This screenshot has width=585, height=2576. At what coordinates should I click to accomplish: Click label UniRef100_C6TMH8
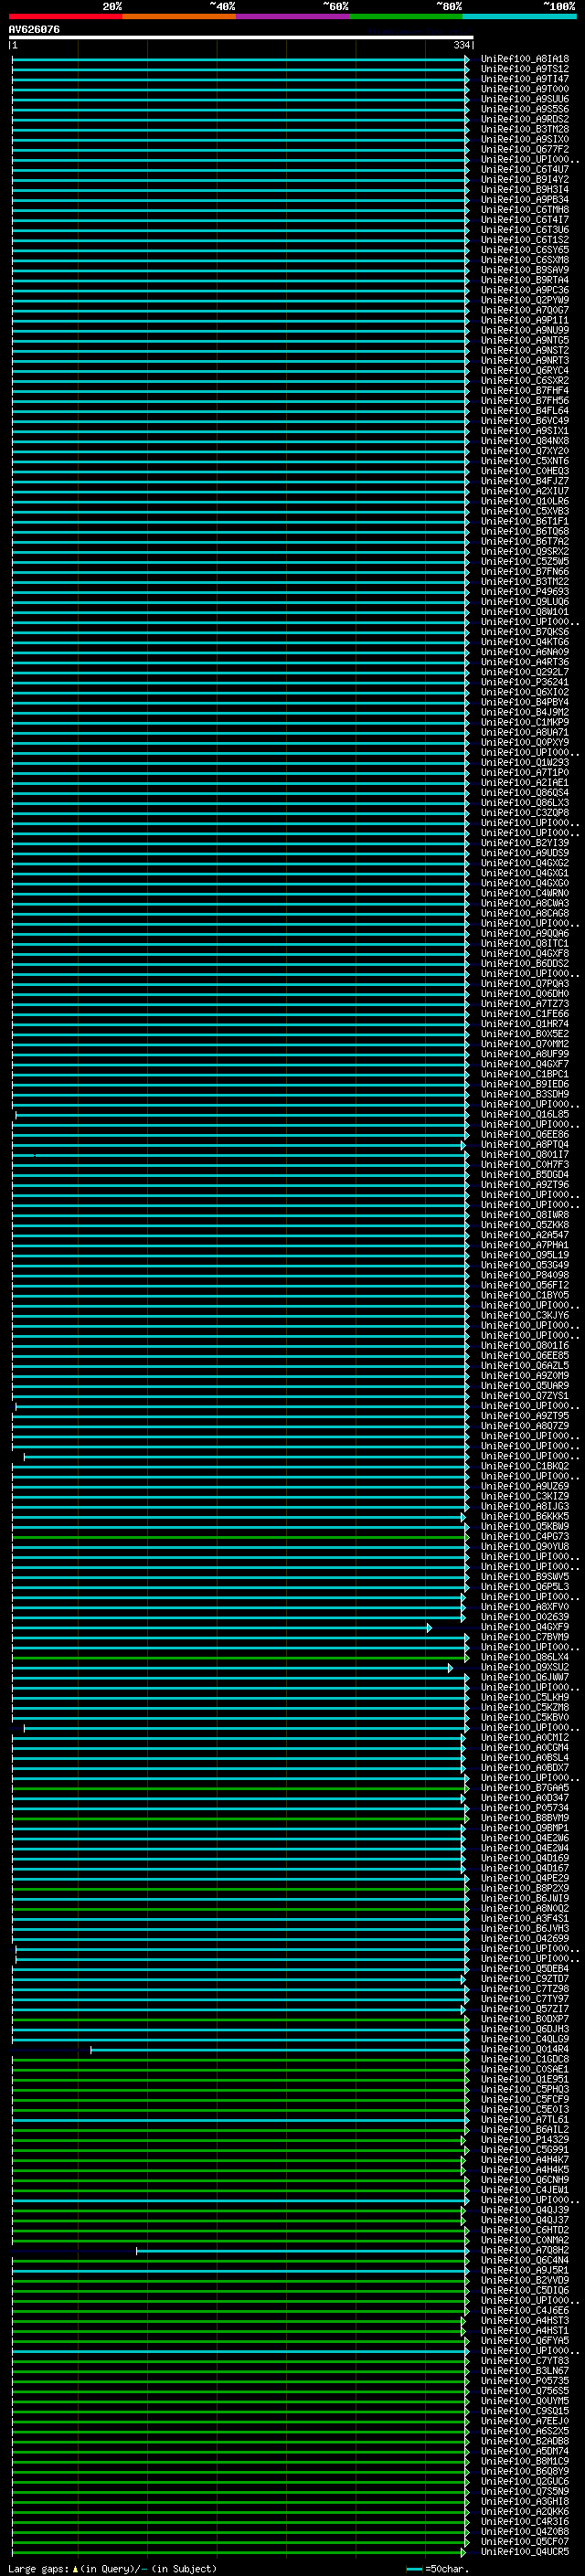tap(525, 209)
